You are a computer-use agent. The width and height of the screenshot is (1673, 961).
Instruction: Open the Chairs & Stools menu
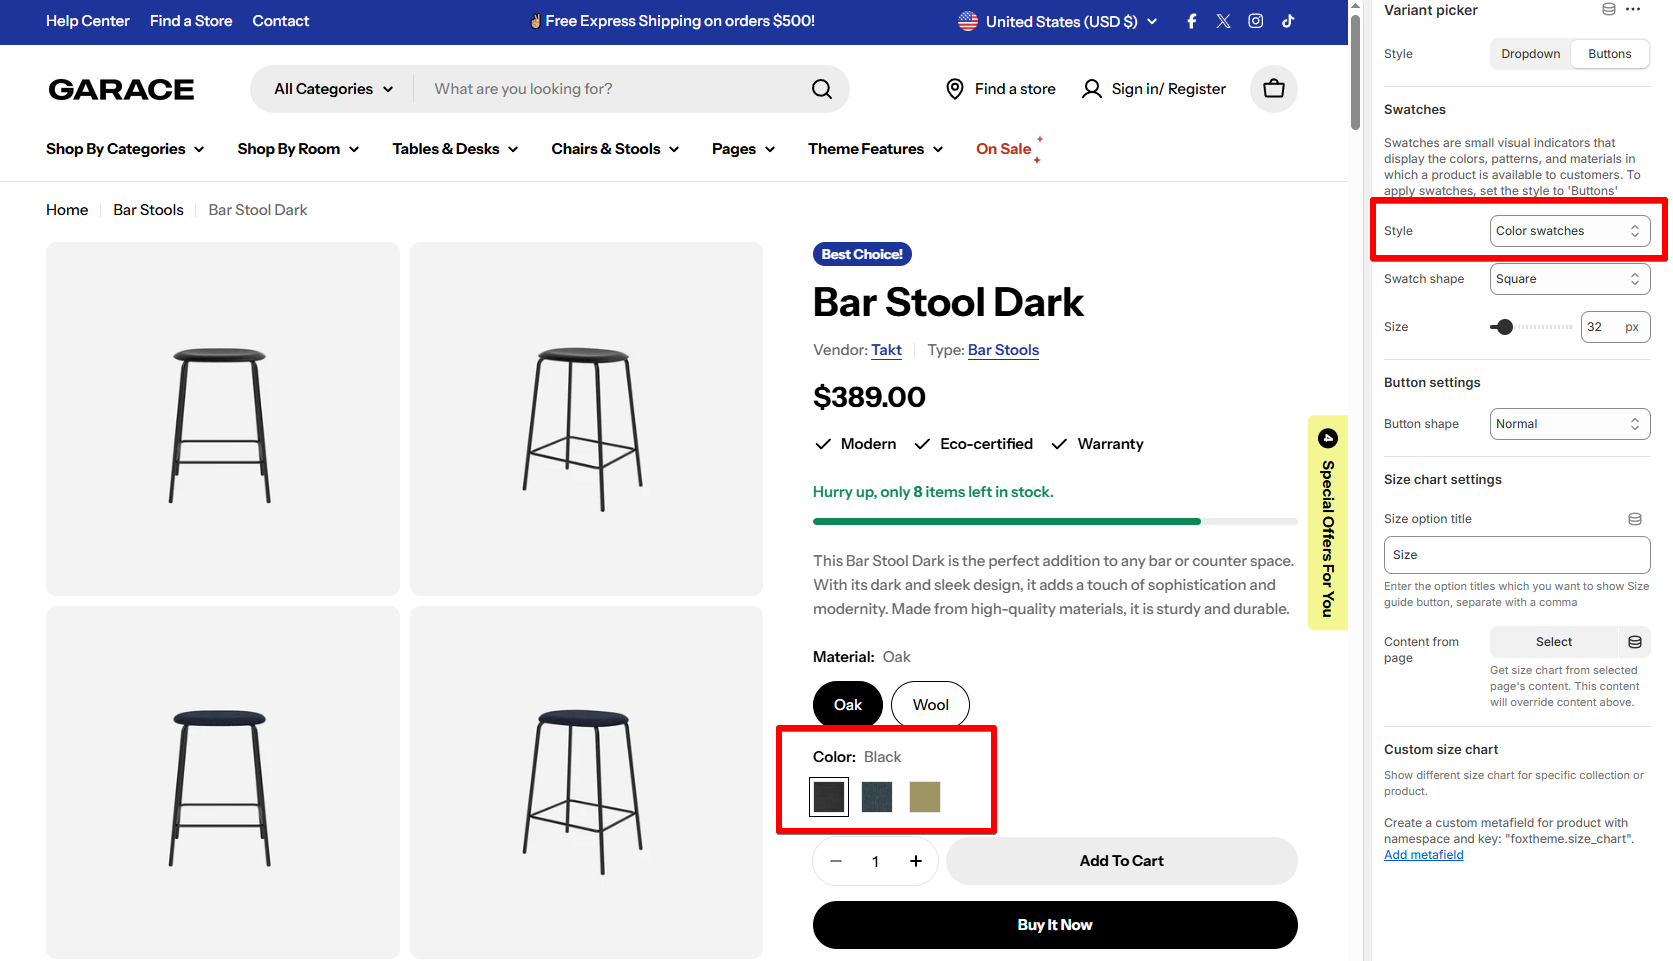615,149
